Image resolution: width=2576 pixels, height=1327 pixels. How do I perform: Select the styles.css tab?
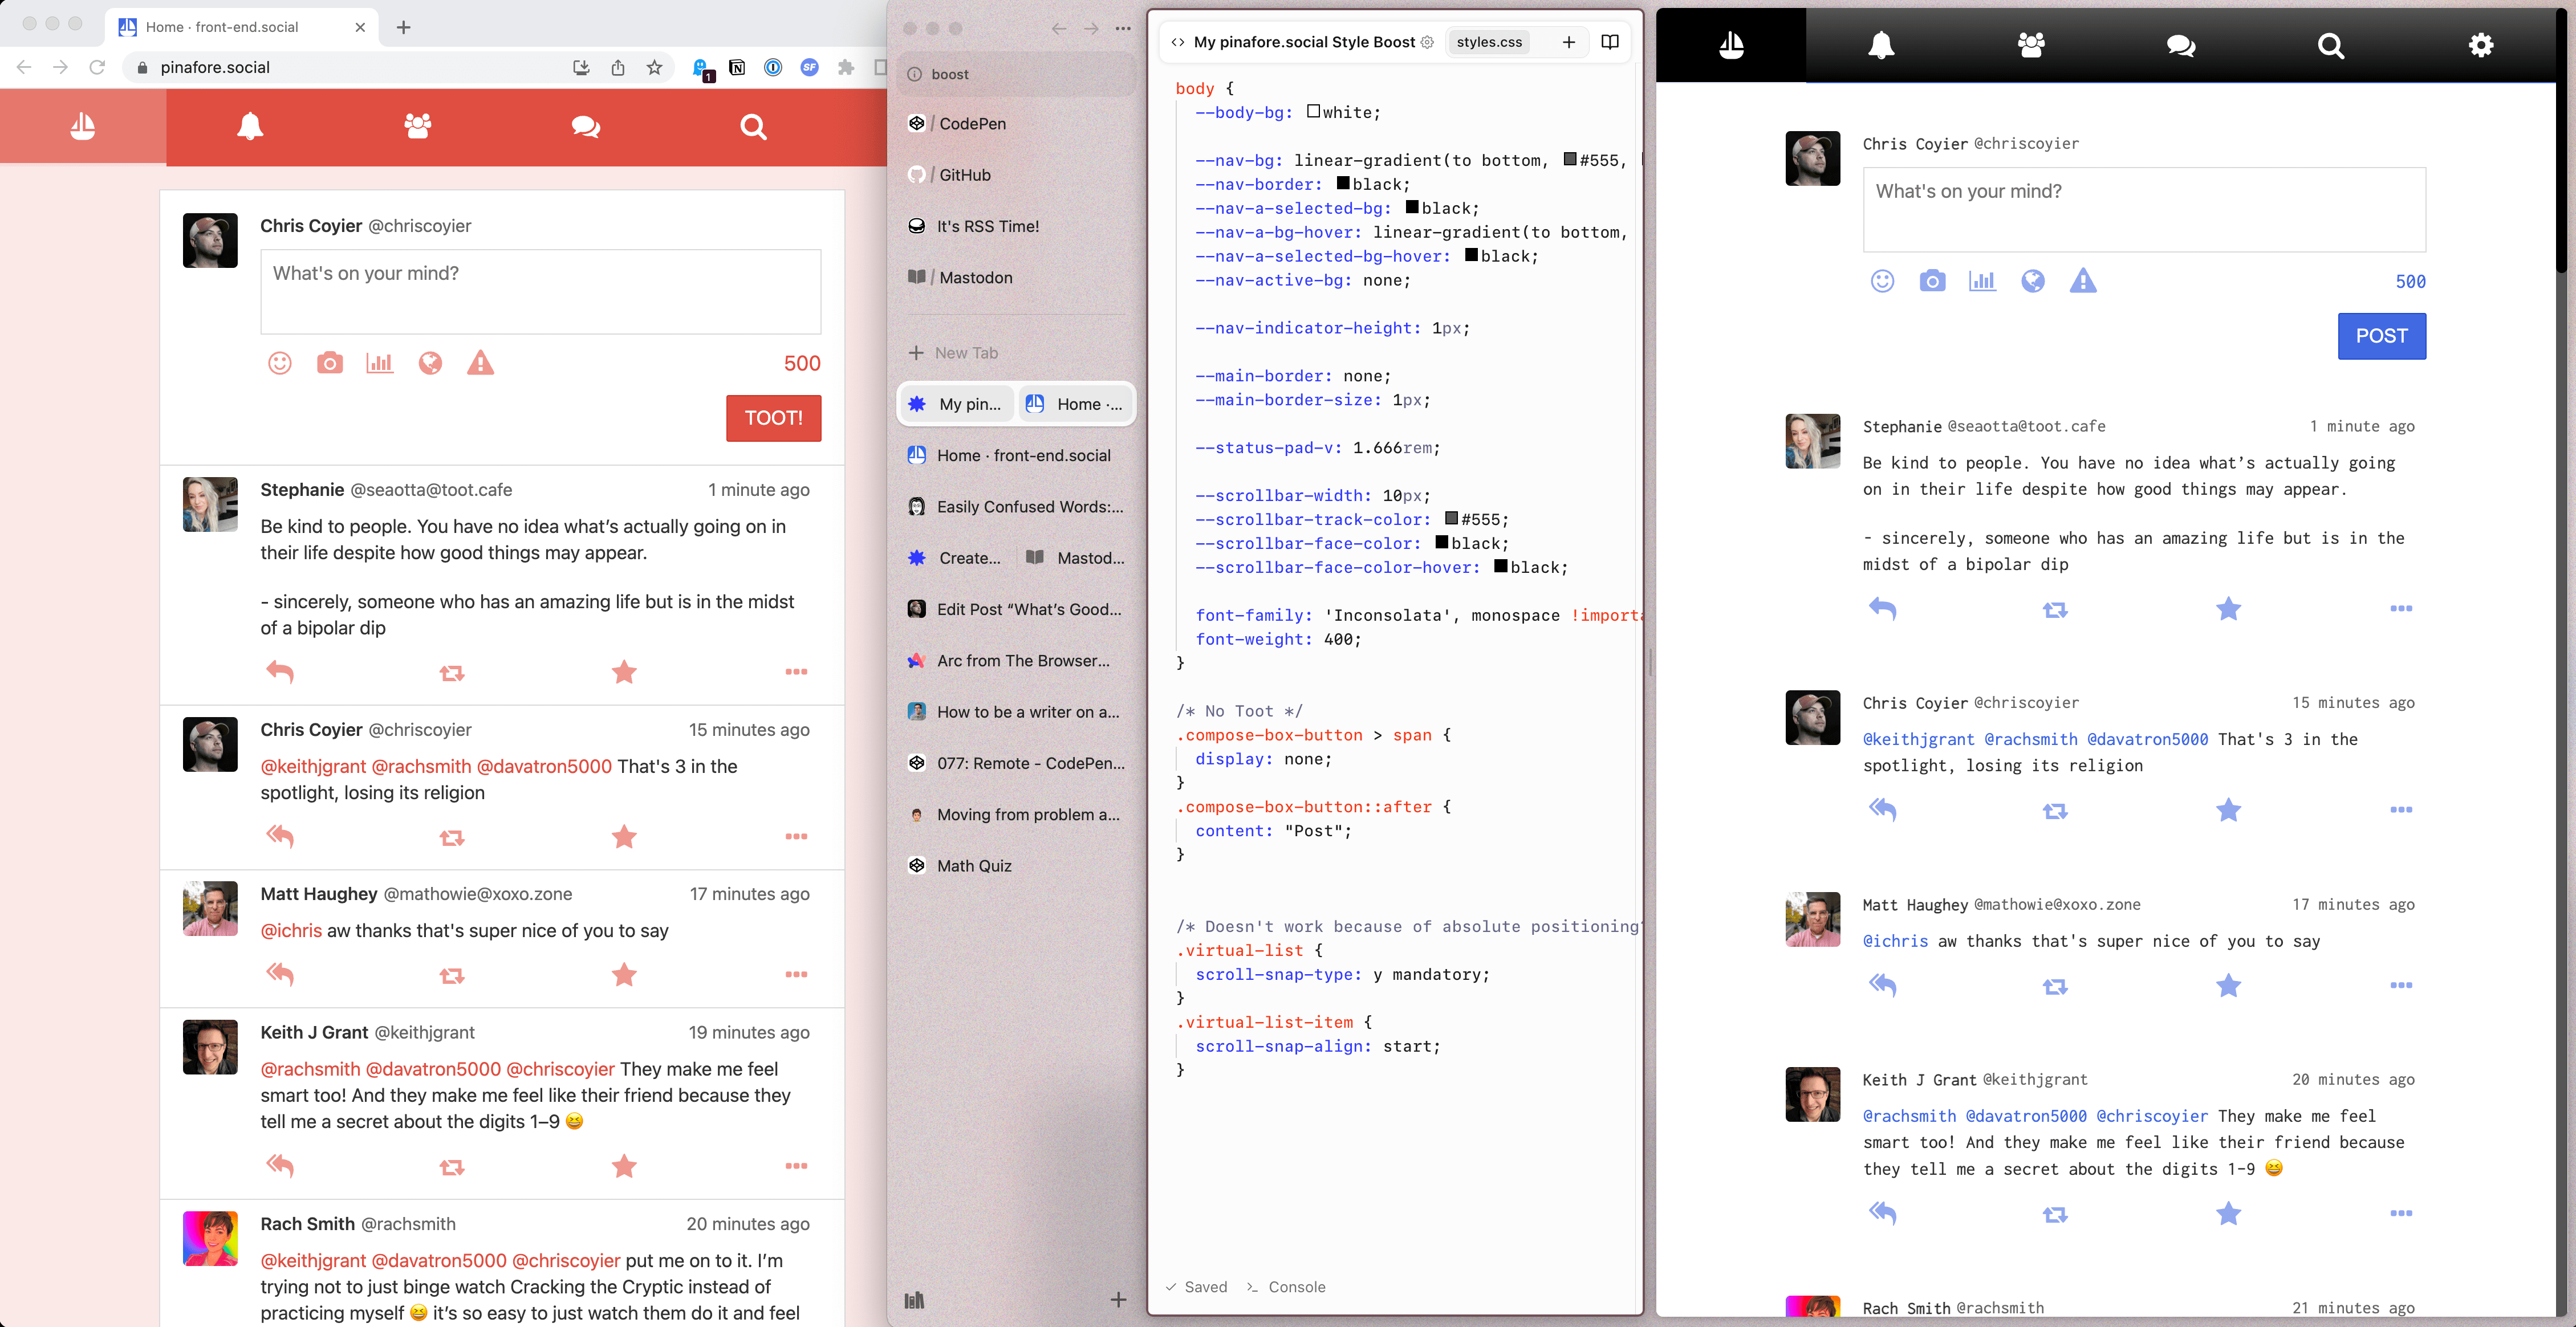tap(1488, 42)
